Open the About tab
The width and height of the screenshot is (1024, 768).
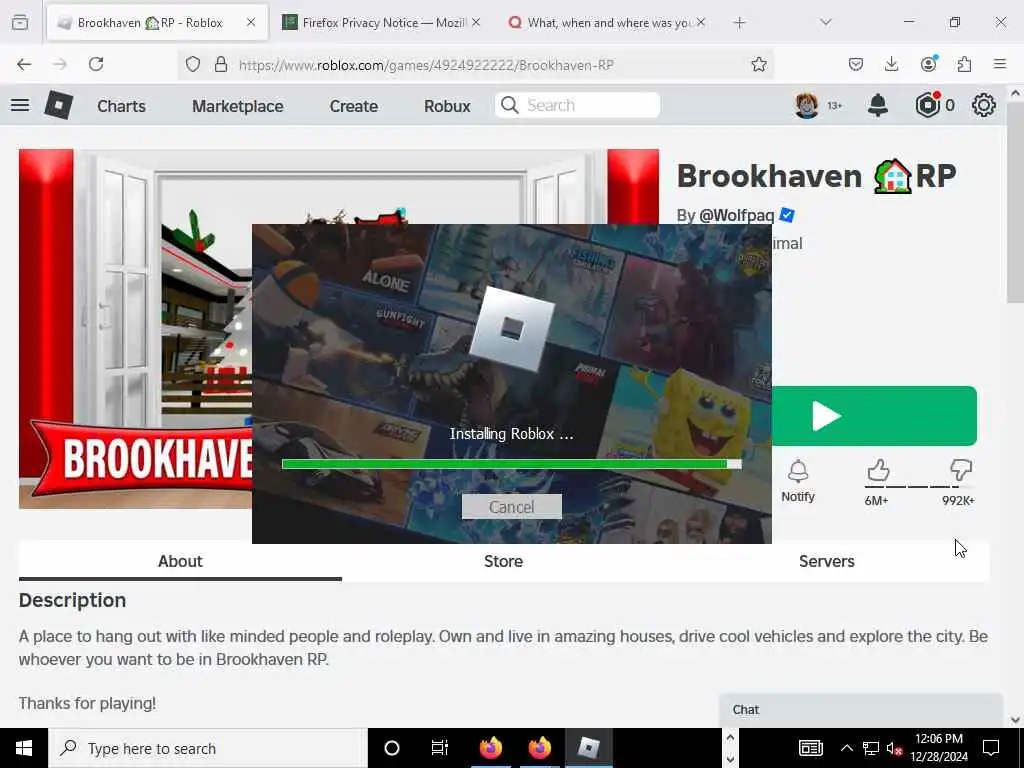[x=180, y=561]
